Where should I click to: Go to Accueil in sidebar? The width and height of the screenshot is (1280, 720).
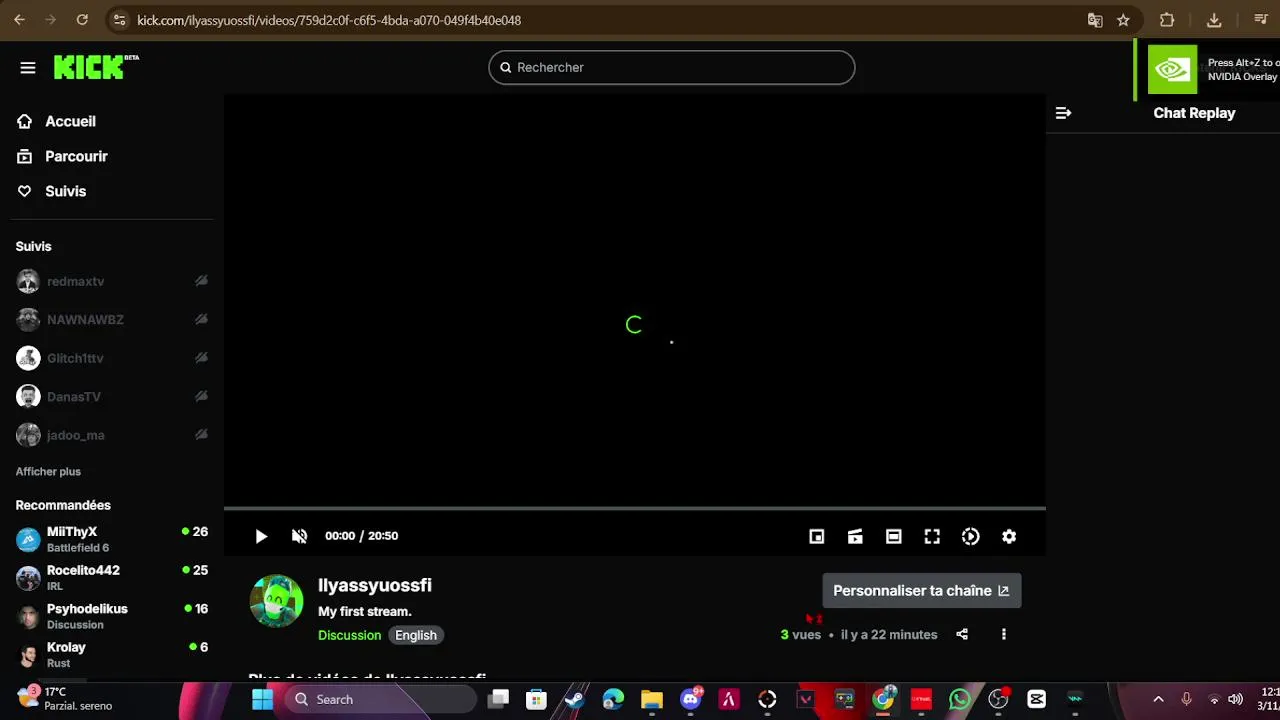pos(57,121)
